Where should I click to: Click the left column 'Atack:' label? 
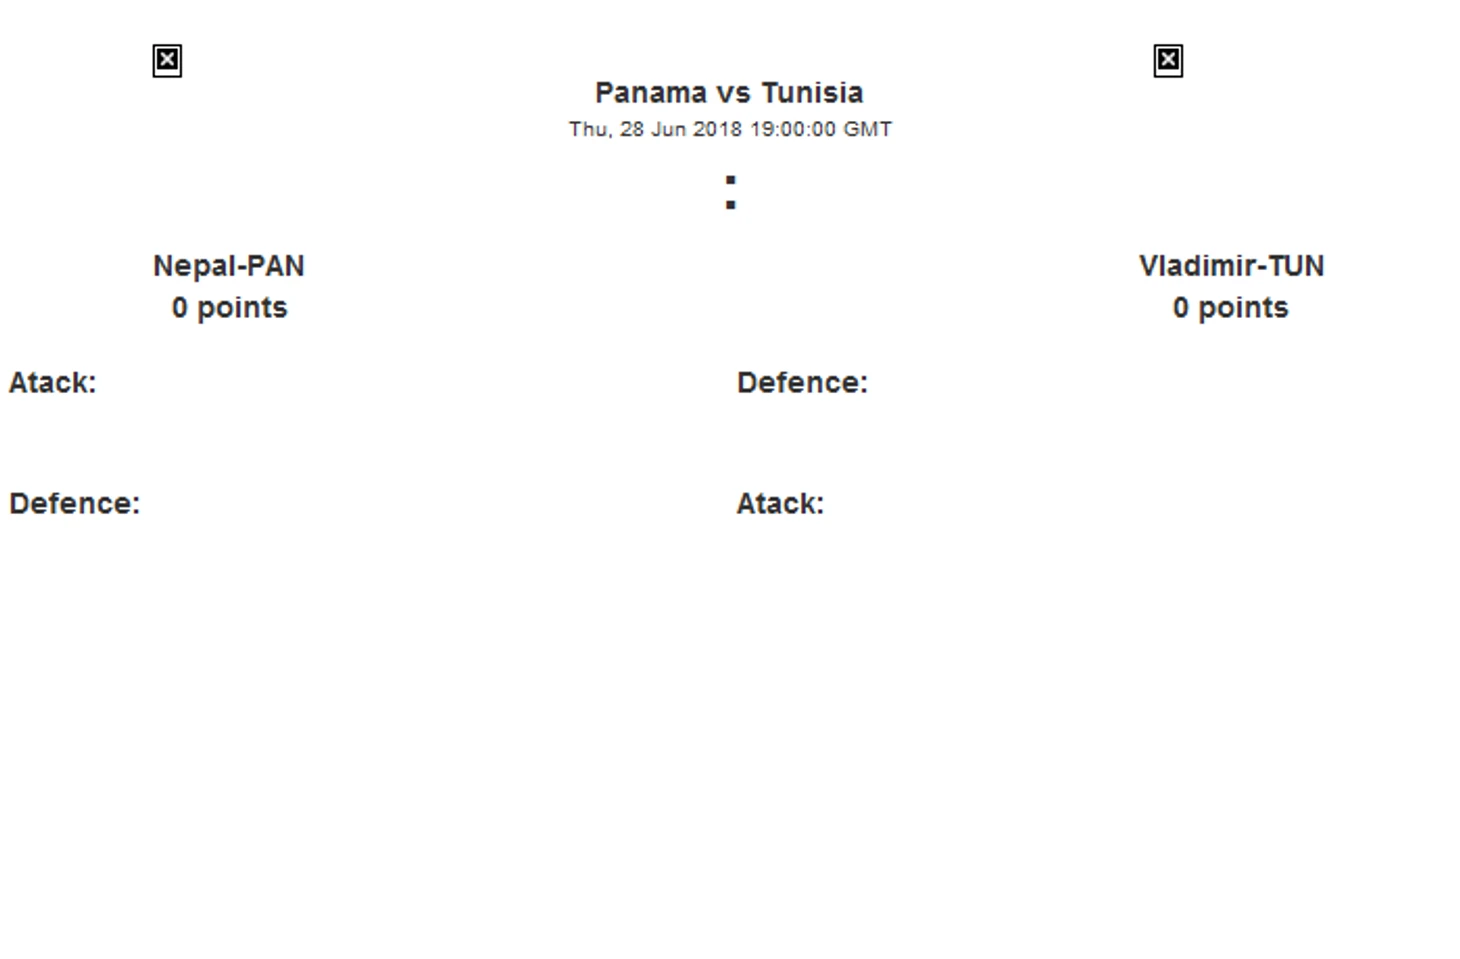pyautogui.click(x=52, y=383)
